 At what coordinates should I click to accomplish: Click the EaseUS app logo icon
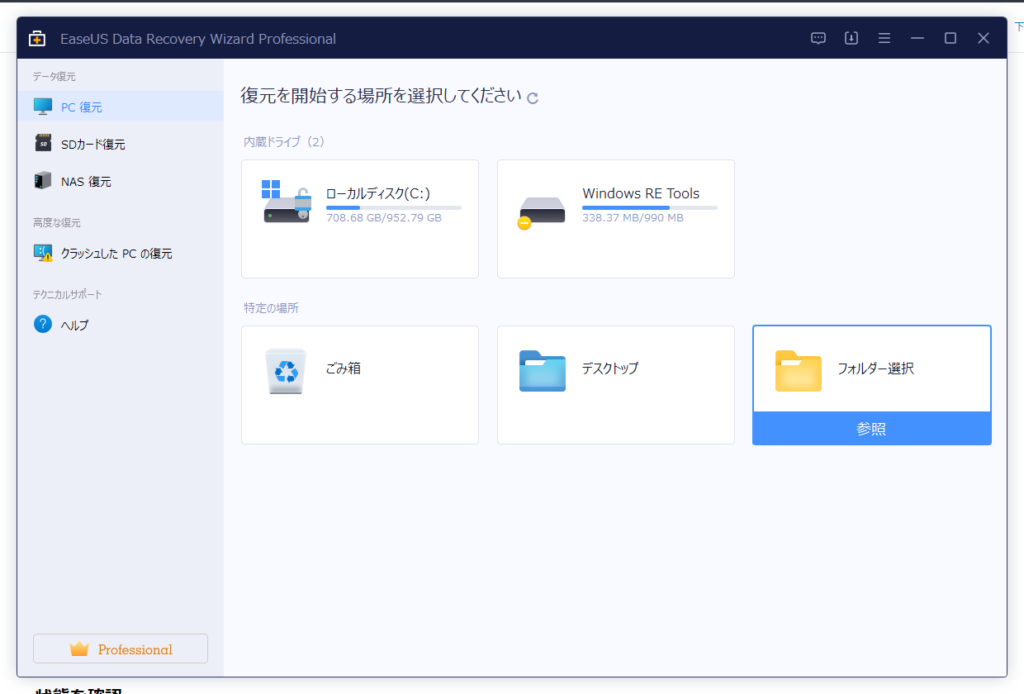click(x=38, y=39)
